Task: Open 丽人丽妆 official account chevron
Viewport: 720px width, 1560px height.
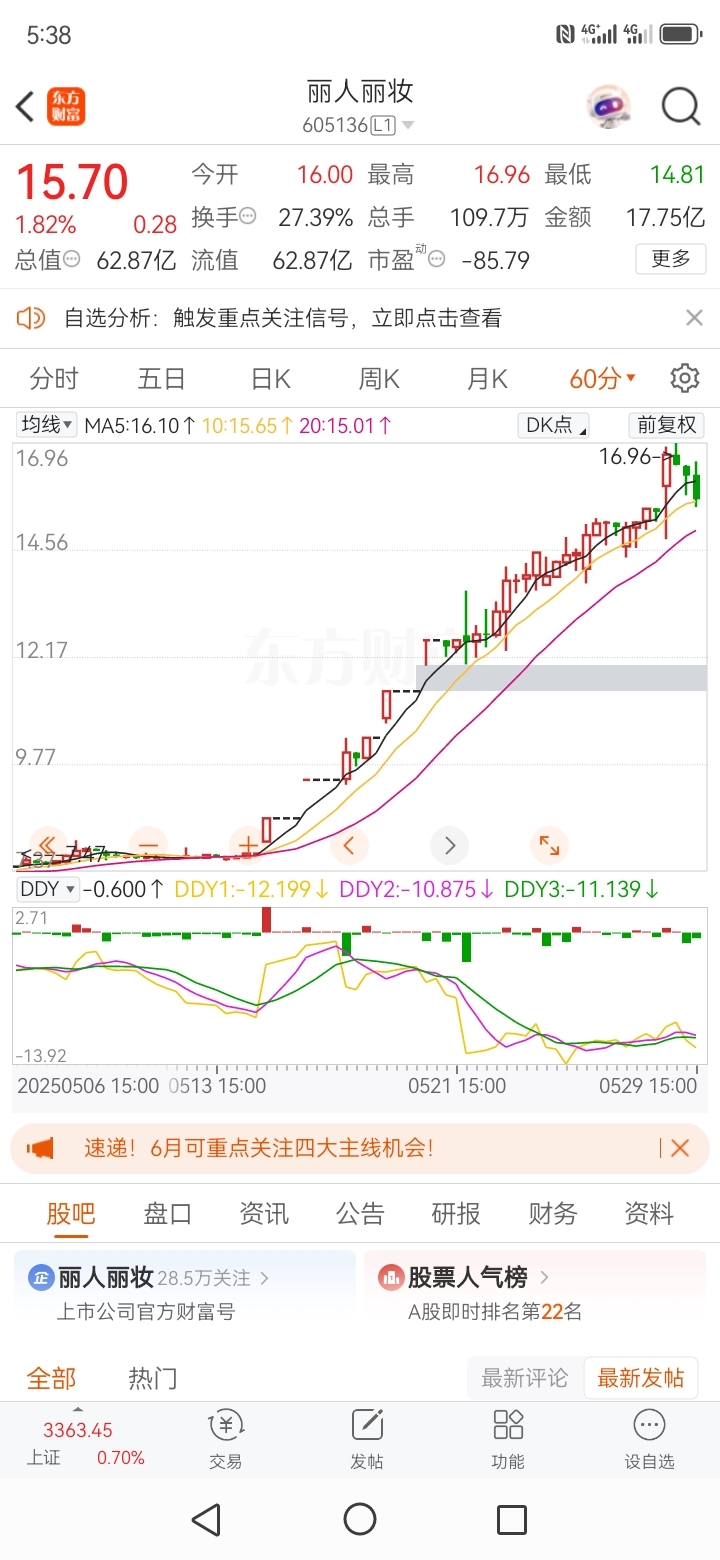Action: pyautogui.click(x=264, y=1278)
